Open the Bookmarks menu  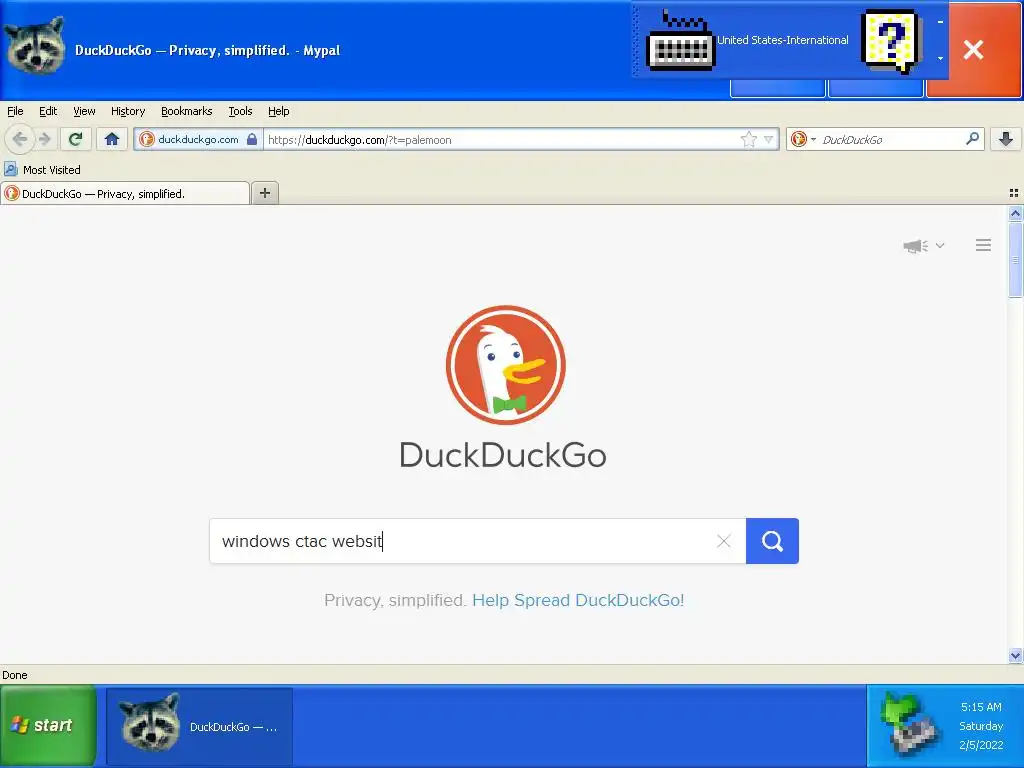[x=187, y=111]
